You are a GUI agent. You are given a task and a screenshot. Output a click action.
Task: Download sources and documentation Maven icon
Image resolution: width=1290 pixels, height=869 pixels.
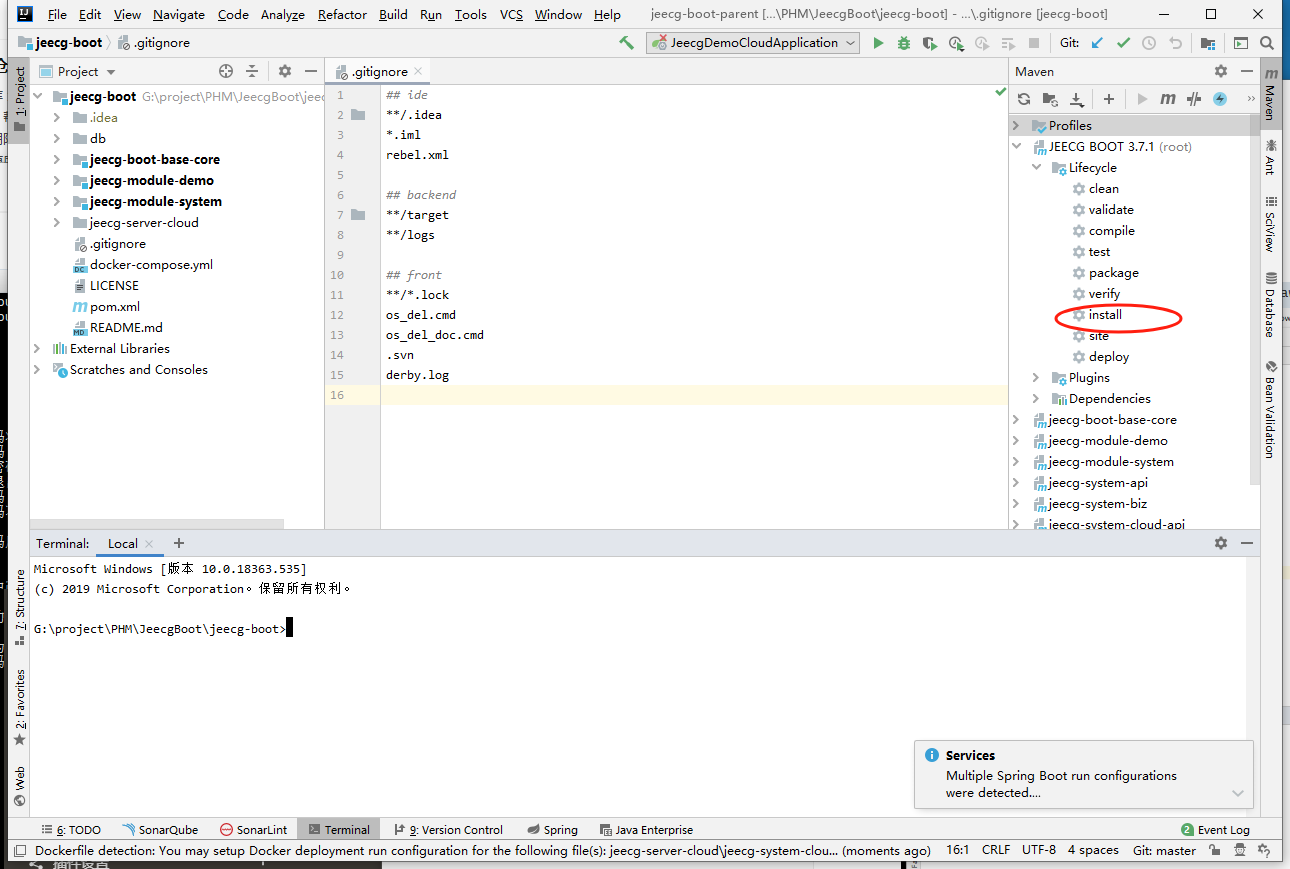(x=1077, y=99)
